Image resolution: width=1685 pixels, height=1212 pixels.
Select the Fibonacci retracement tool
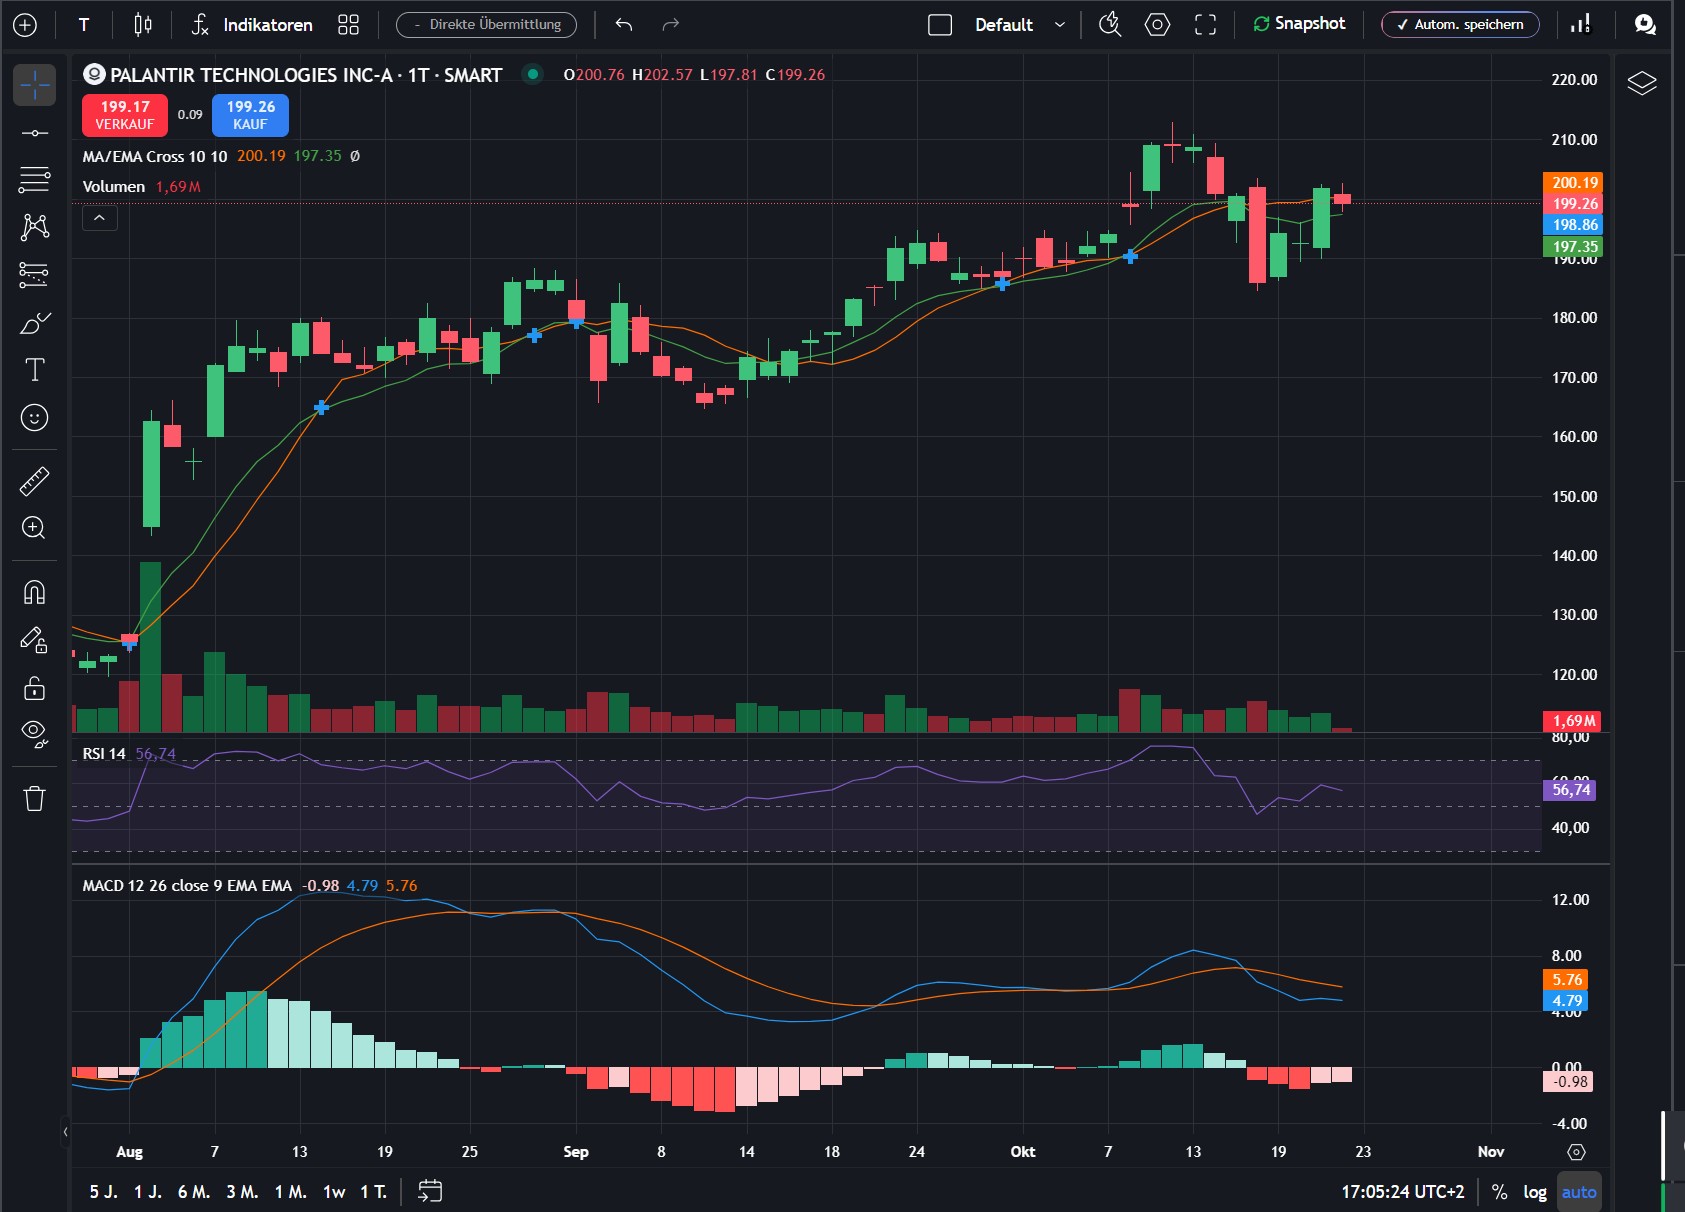tap(34, 180)
